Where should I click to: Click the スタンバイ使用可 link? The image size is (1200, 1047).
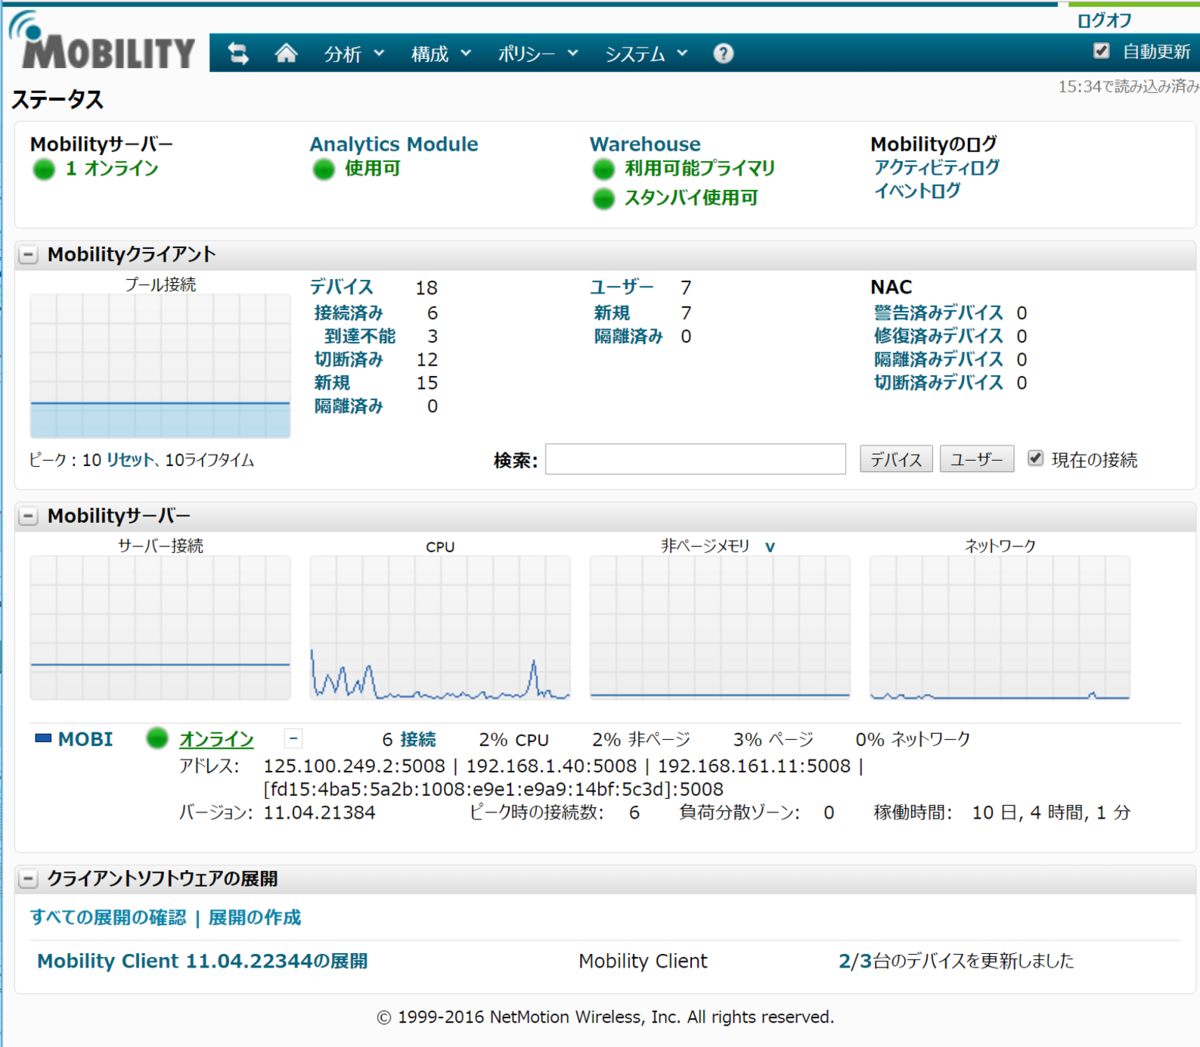coord(691,199)
